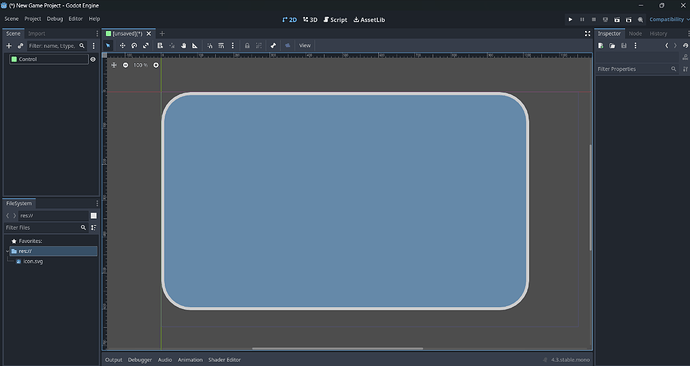Open the Project menu
Viewport: 690px width, 366px height.
click(x=33, y=19)
